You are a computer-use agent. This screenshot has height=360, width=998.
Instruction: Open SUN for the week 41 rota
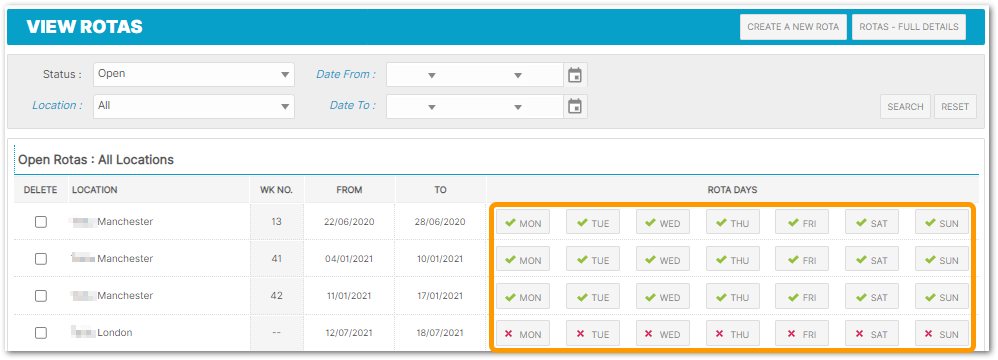942,260
